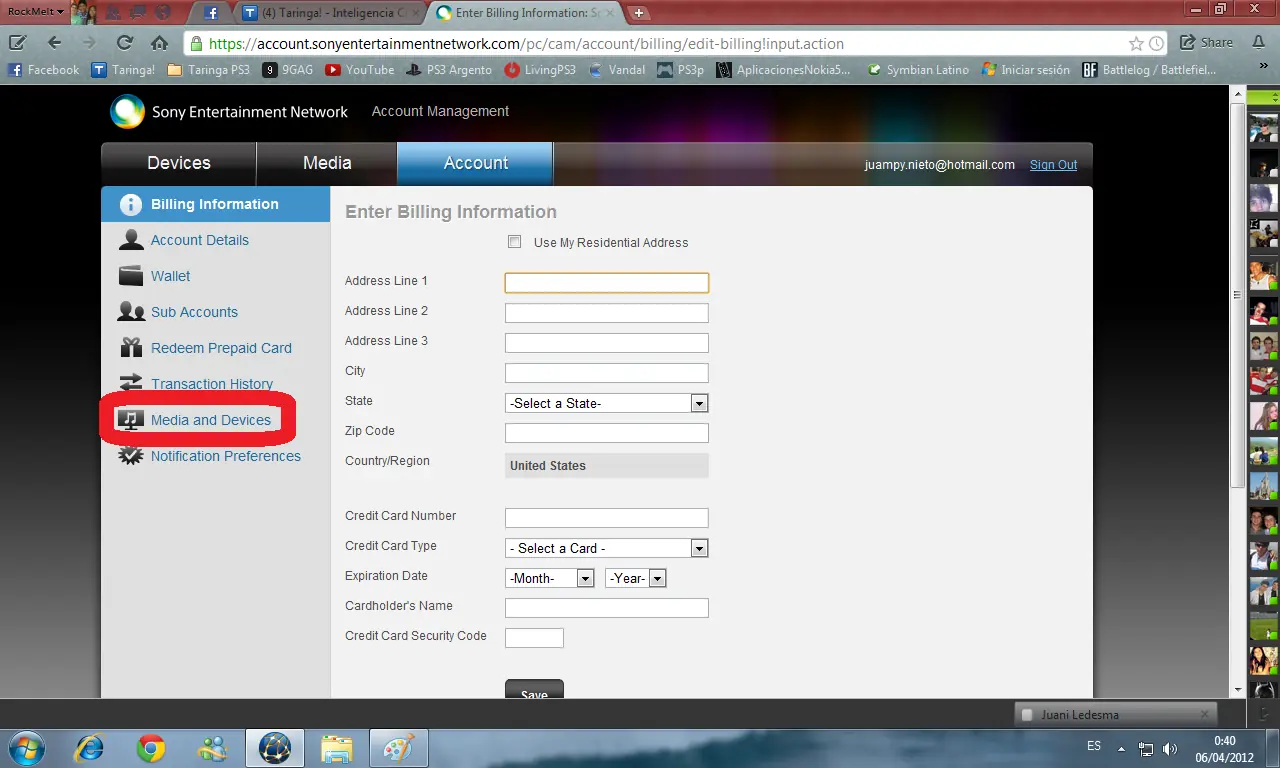The image size is (1280, 768).
Task: Open the Symbian Latino bookmark
Action: (x=918, y=70)
